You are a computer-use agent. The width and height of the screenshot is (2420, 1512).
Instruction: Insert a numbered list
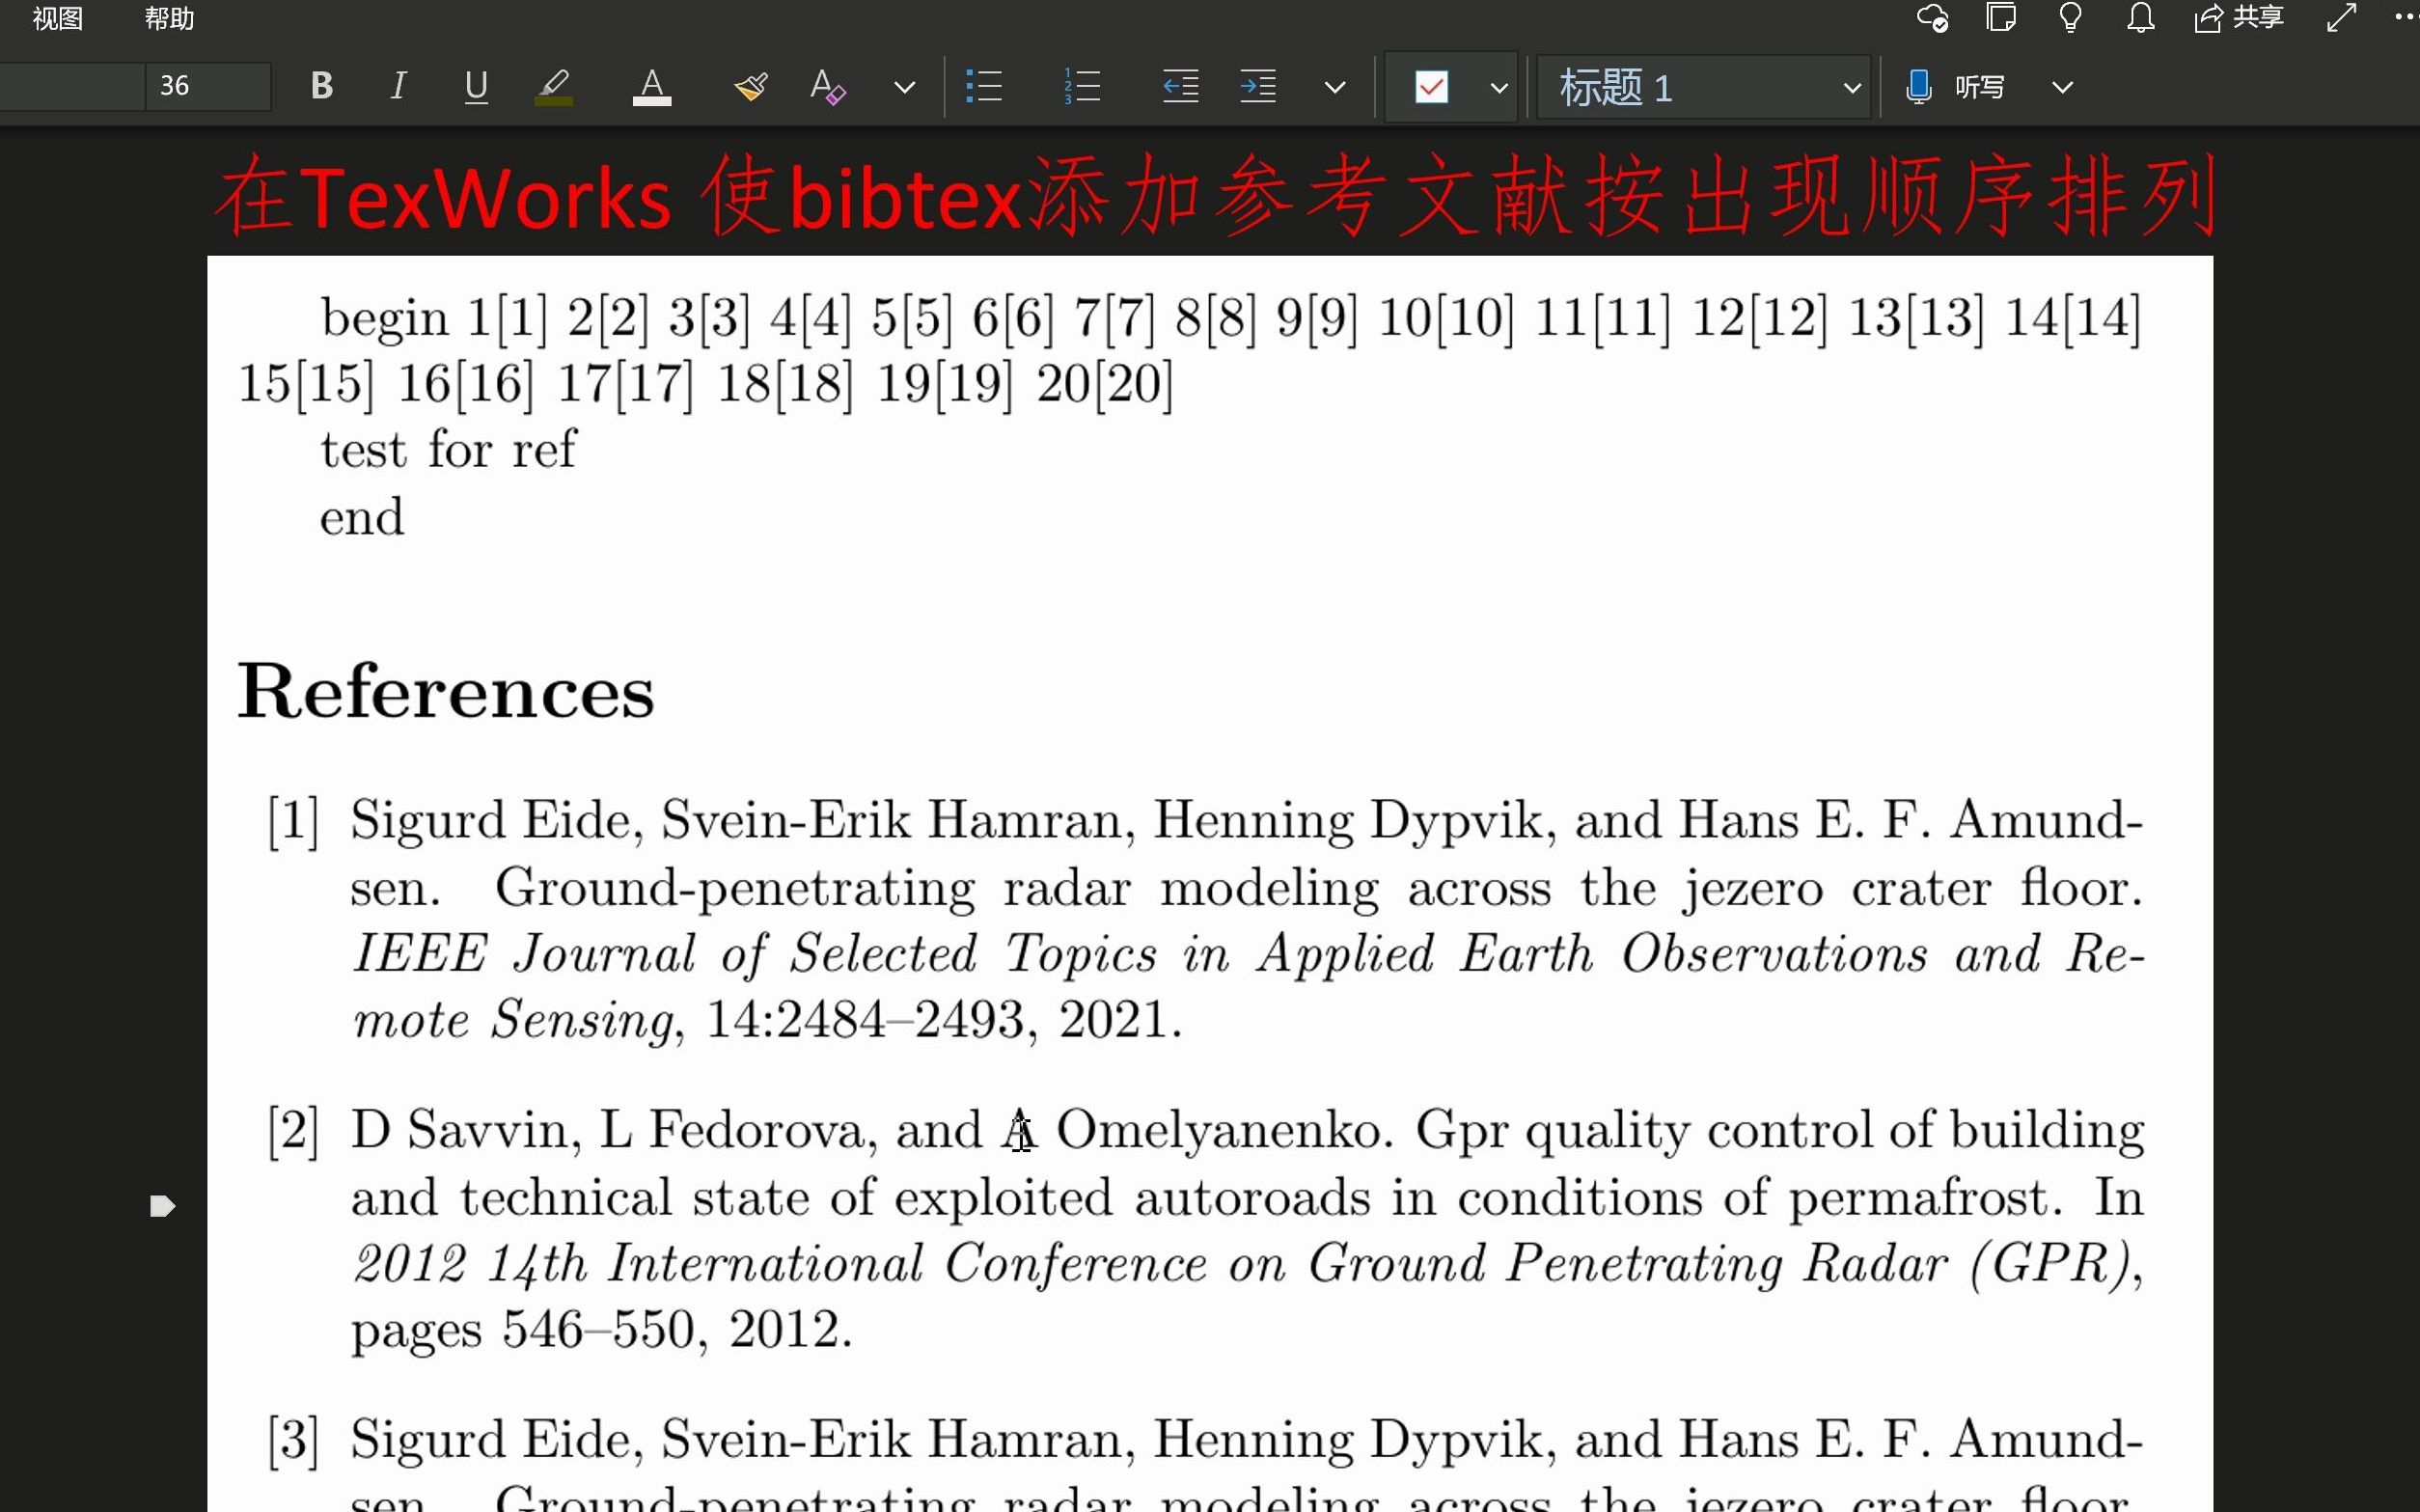(x=1082, y=87)
